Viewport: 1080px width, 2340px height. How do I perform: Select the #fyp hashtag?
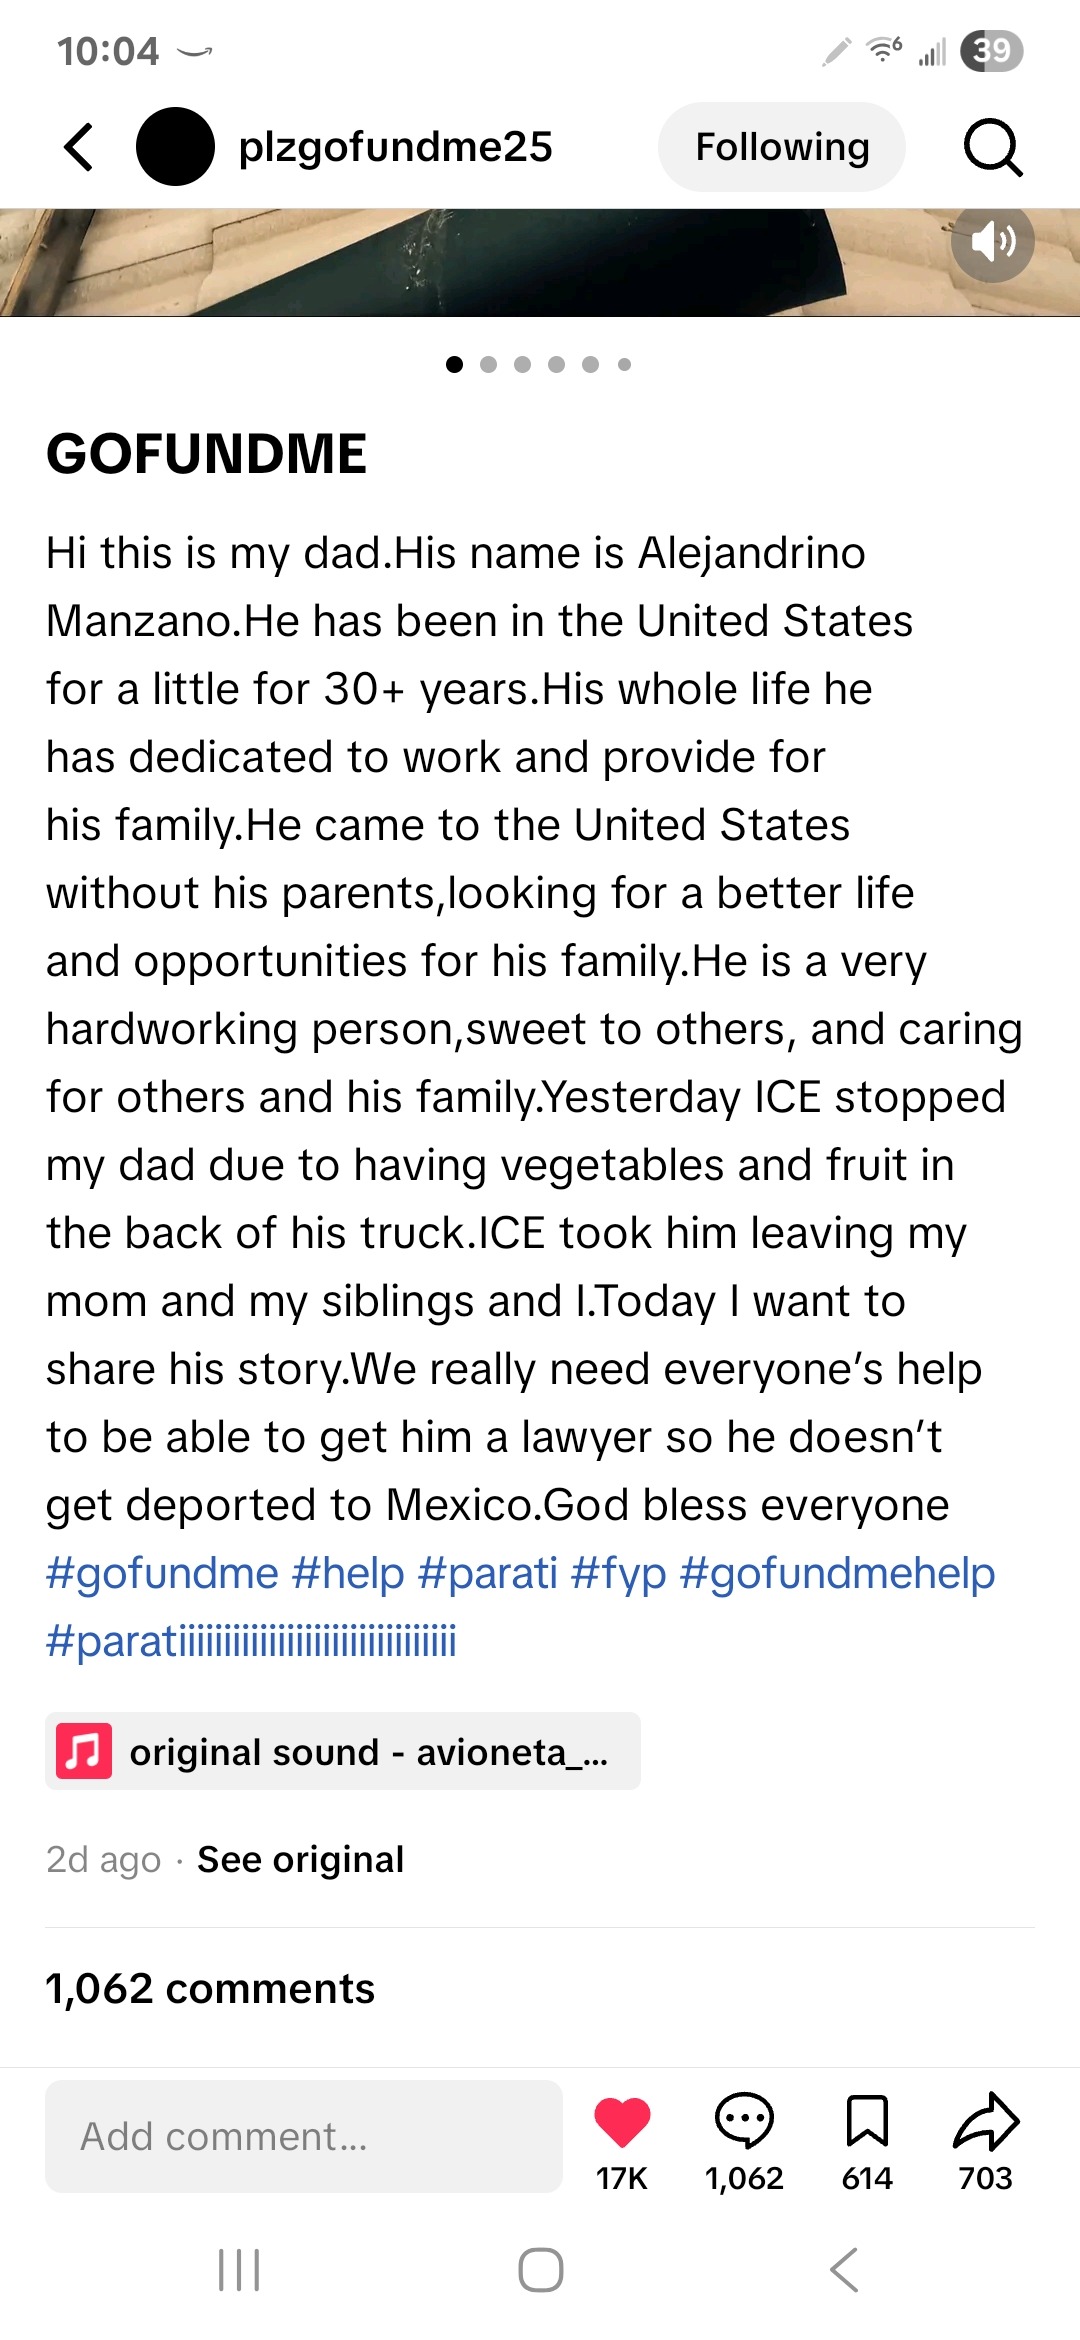618,1573
